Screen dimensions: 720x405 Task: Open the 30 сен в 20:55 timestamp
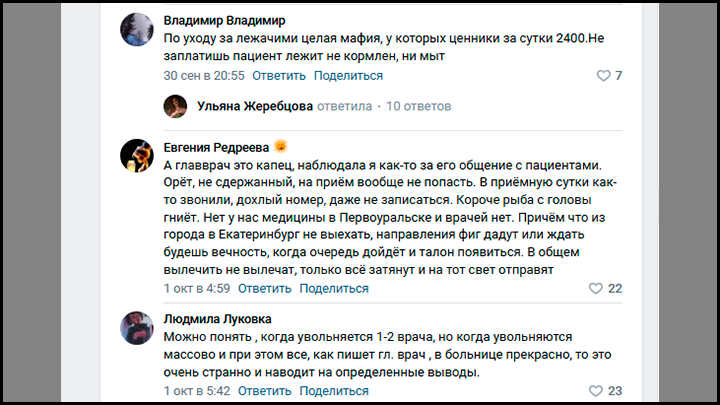pyautogui.click(x=203, y=75)
